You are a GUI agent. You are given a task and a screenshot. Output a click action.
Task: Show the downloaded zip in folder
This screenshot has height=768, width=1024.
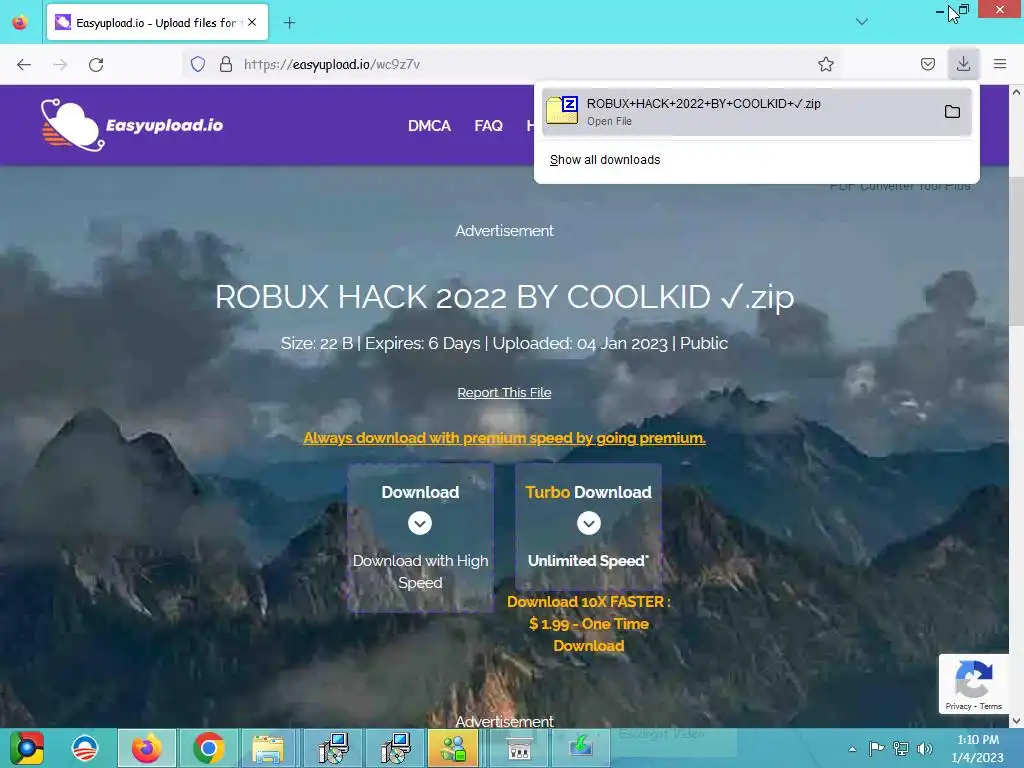point(952,112)
